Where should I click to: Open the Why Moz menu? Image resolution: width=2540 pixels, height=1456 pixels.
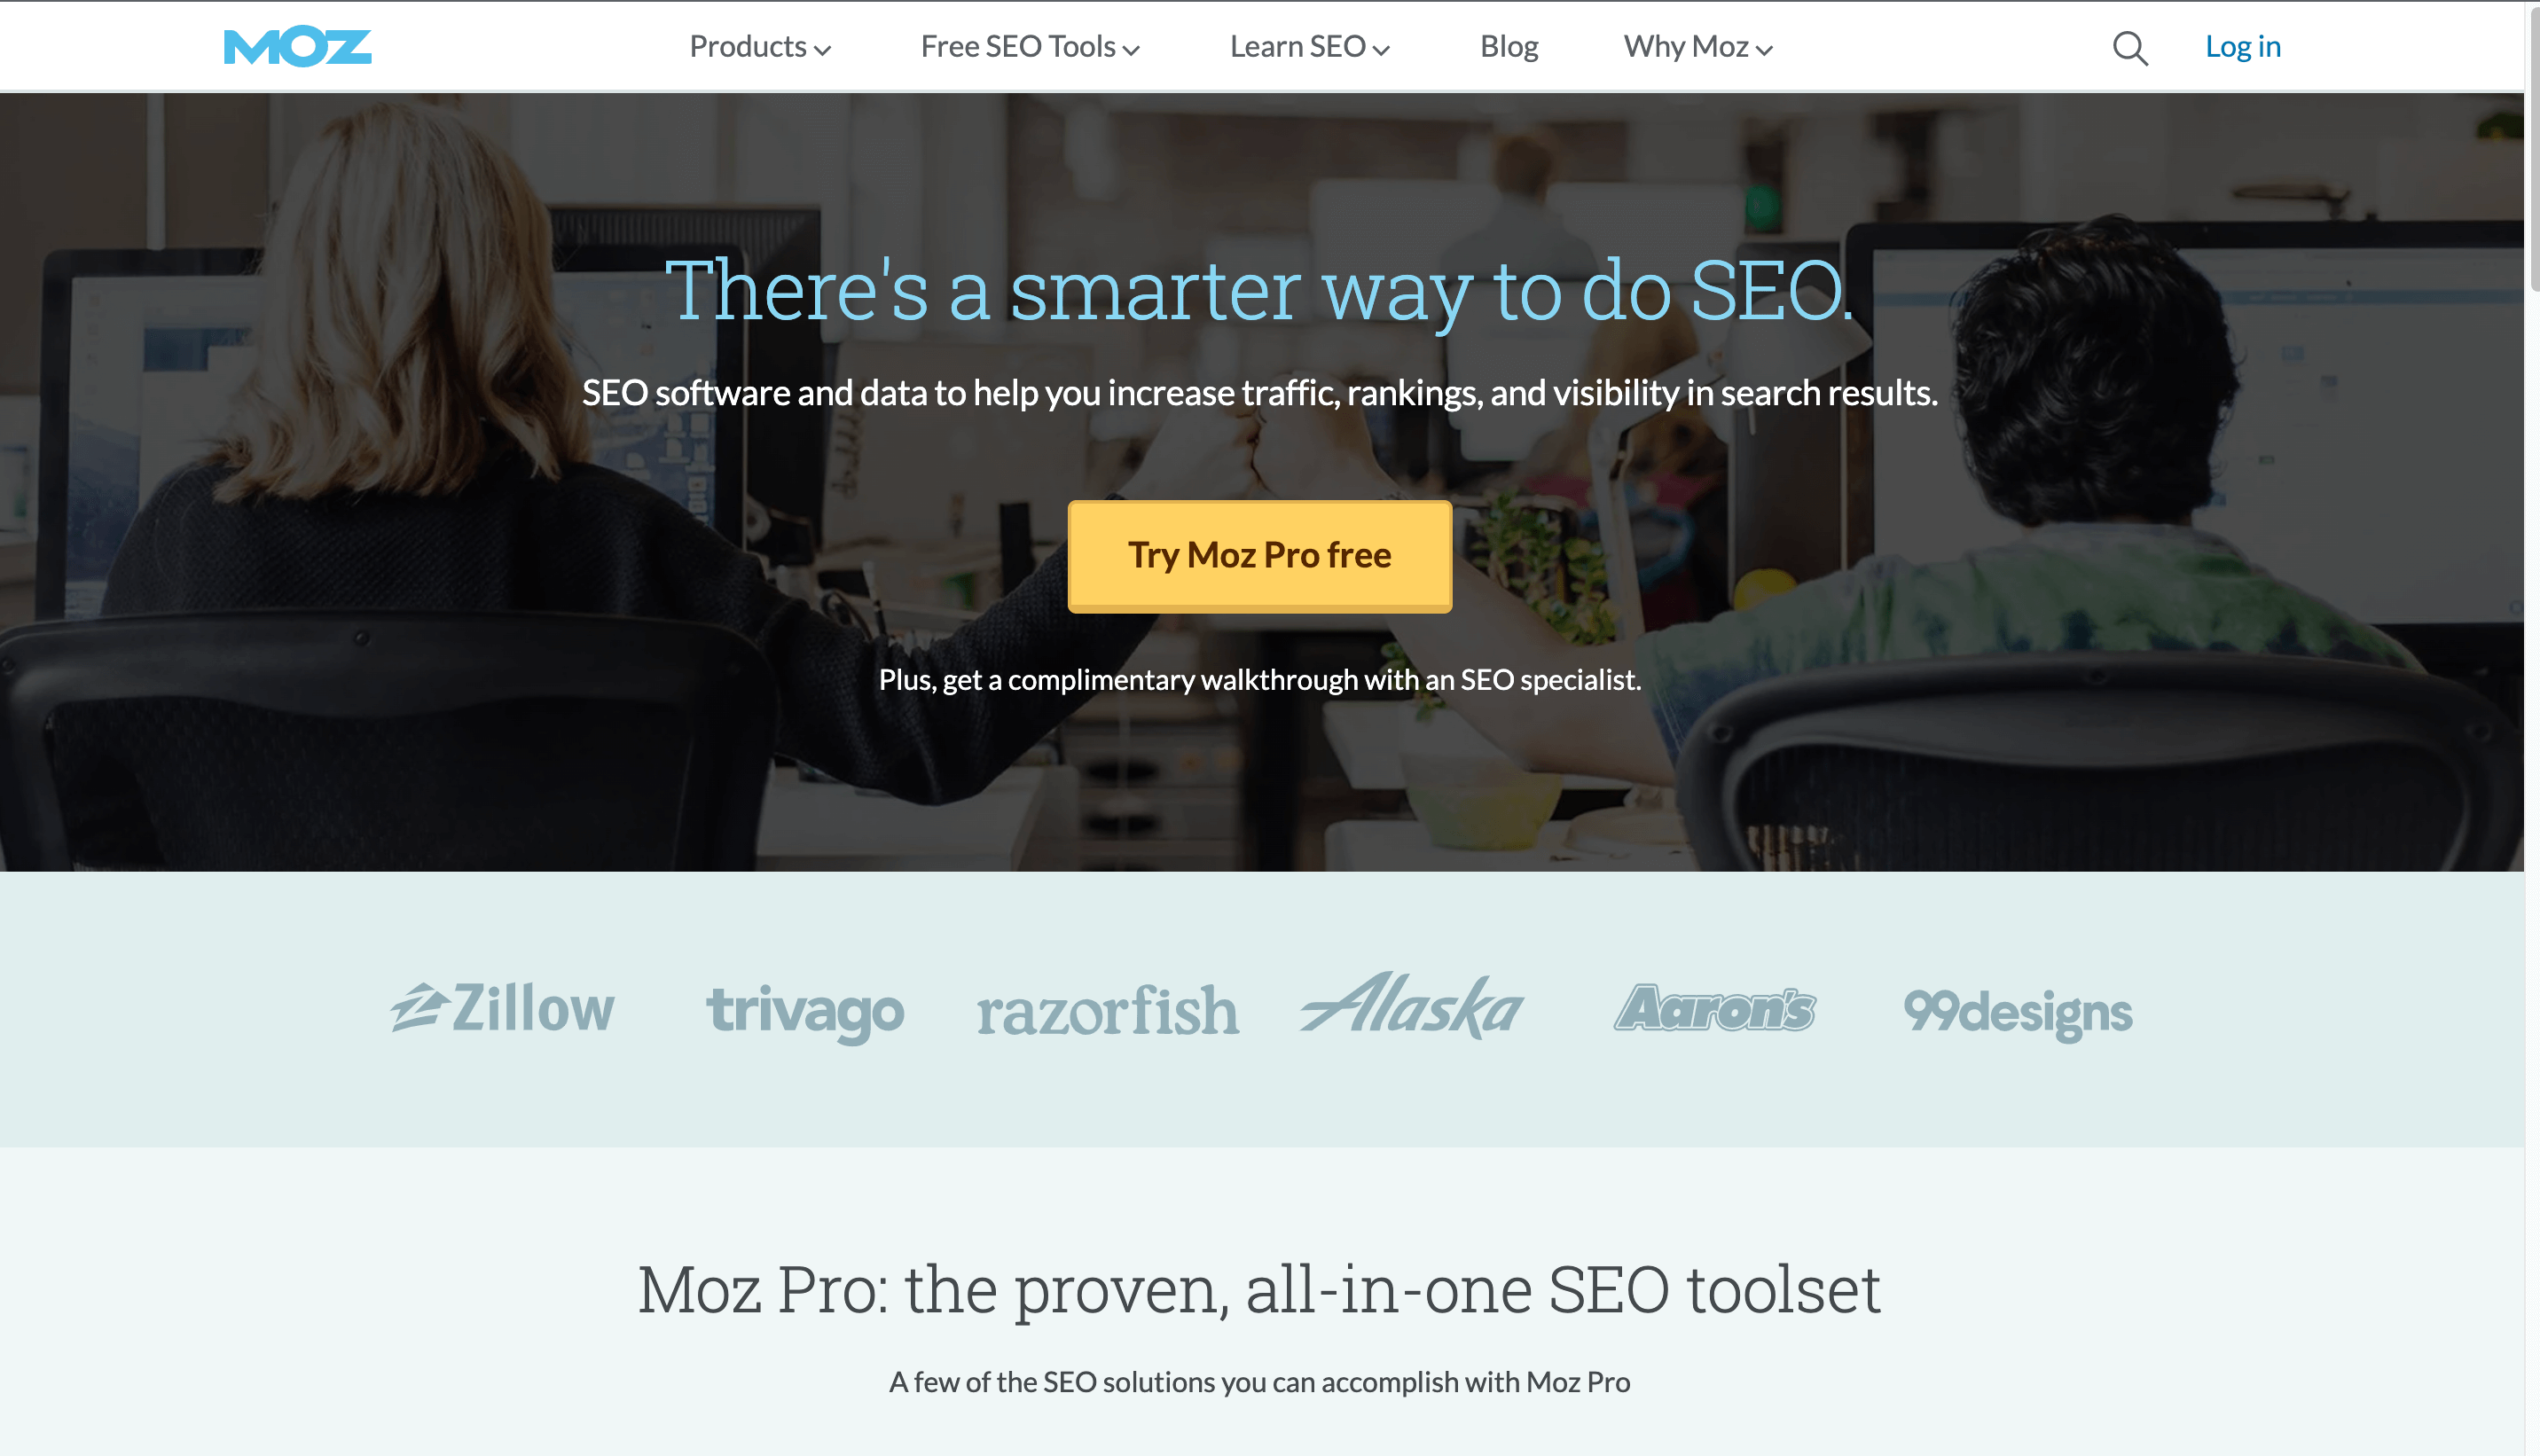(1698, 47)
